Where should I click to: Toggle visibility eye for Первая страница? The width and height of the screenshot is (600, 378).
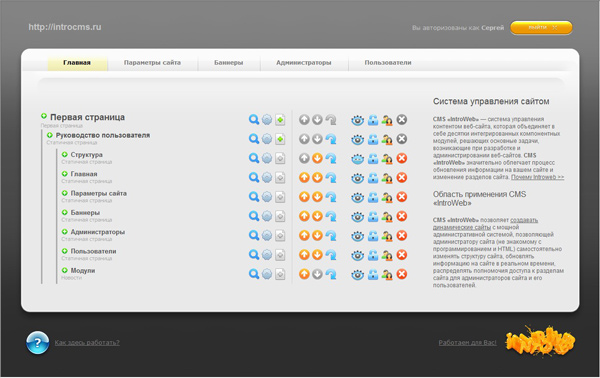click(357, 120)
